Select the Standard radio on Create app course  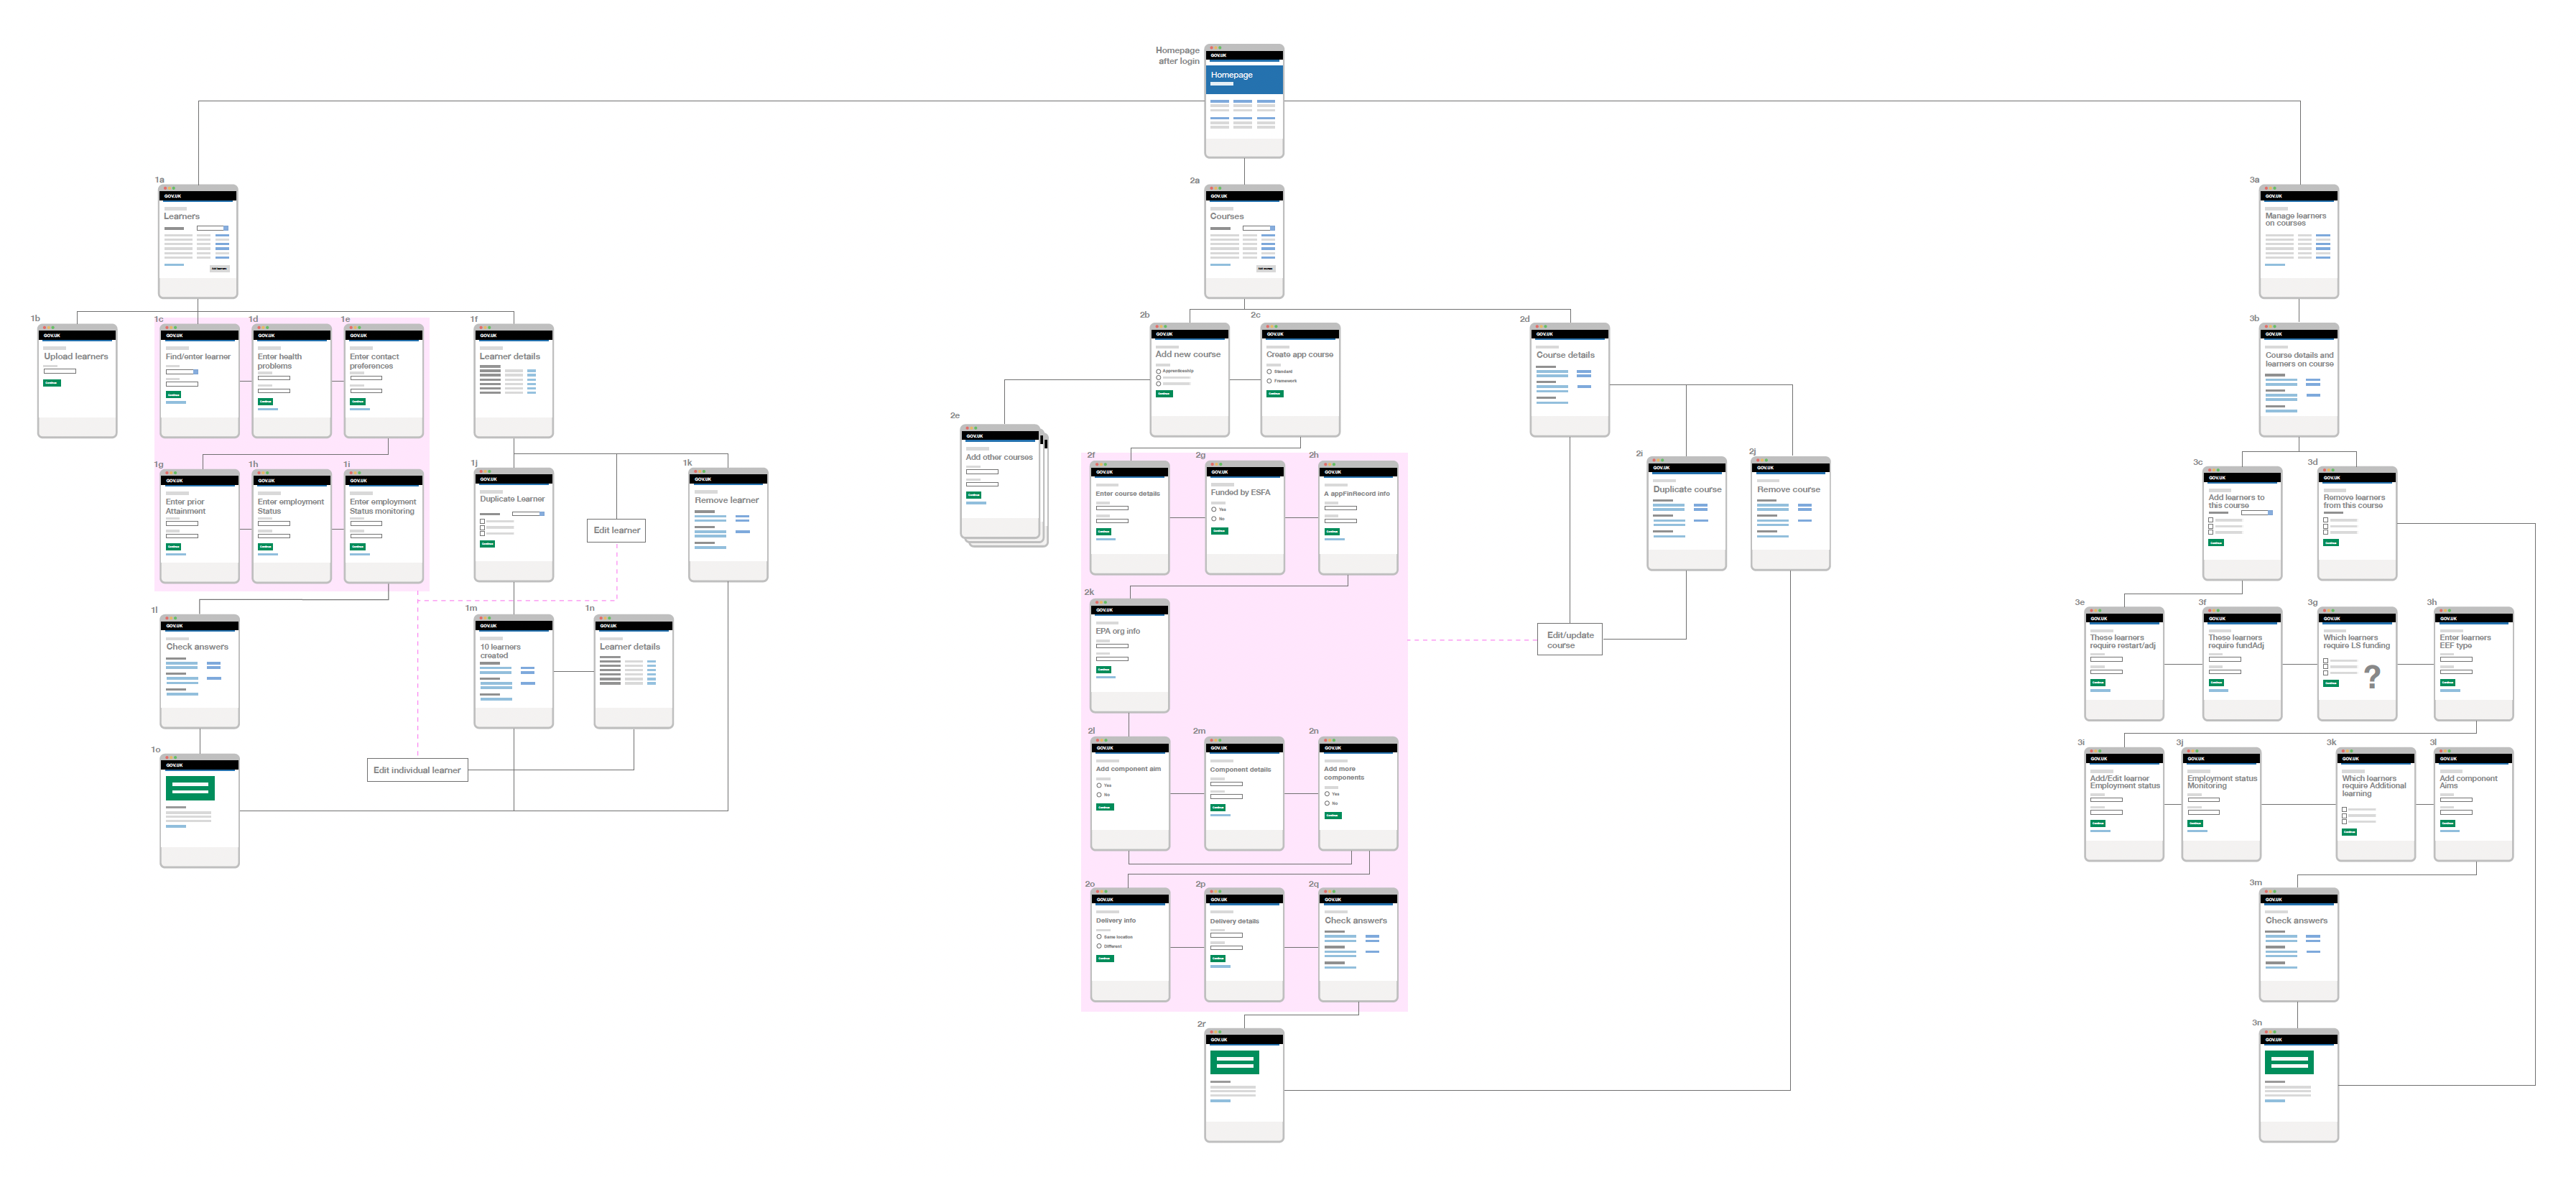click(x=1270, y=372)
